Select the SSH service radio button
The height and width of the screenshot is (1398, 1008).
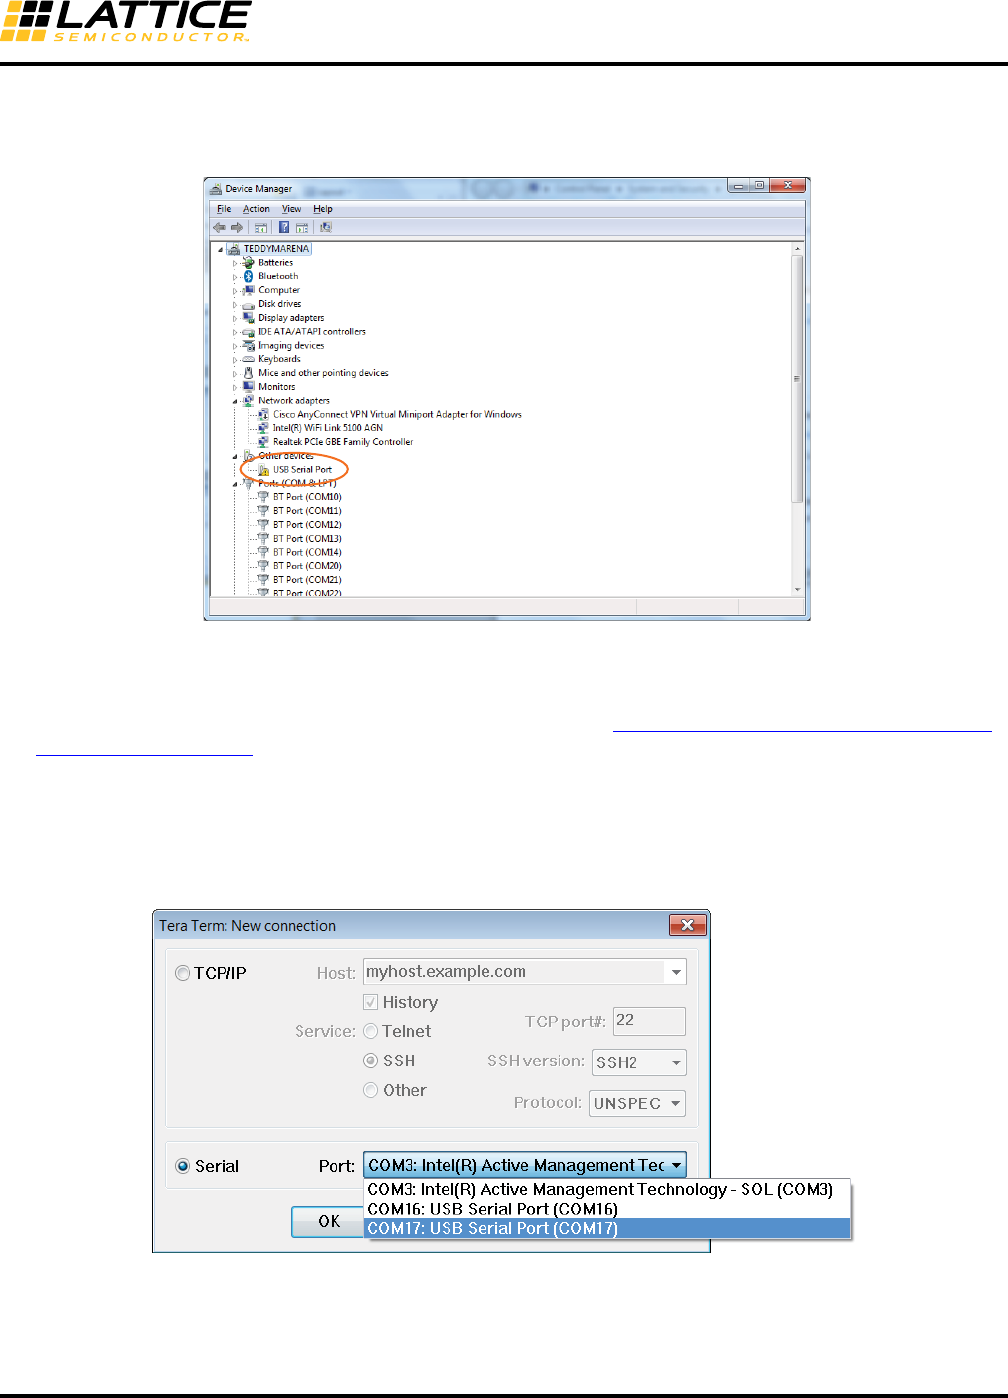click(371, 1061)
